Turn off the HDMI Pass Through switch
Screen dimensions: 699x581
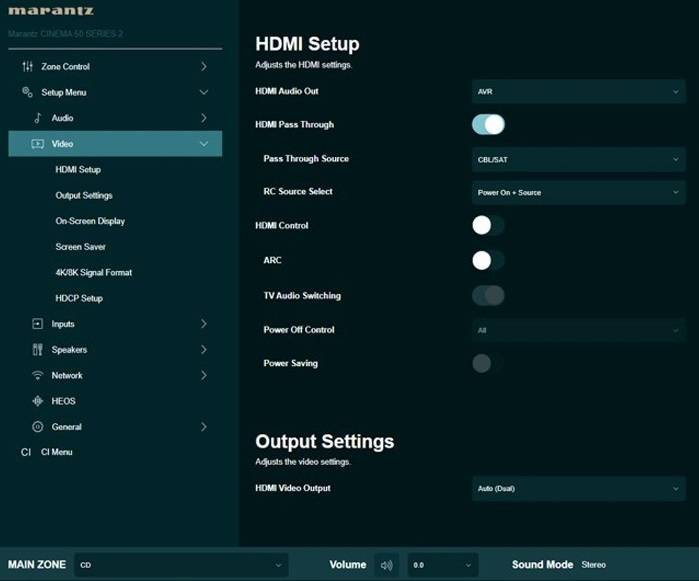488,124
